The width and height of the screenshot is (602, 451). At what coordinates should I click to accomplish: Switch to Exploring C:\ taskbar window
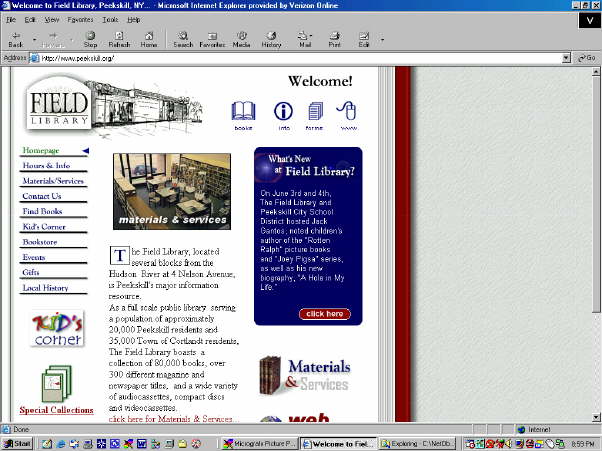tap(417, 443)
